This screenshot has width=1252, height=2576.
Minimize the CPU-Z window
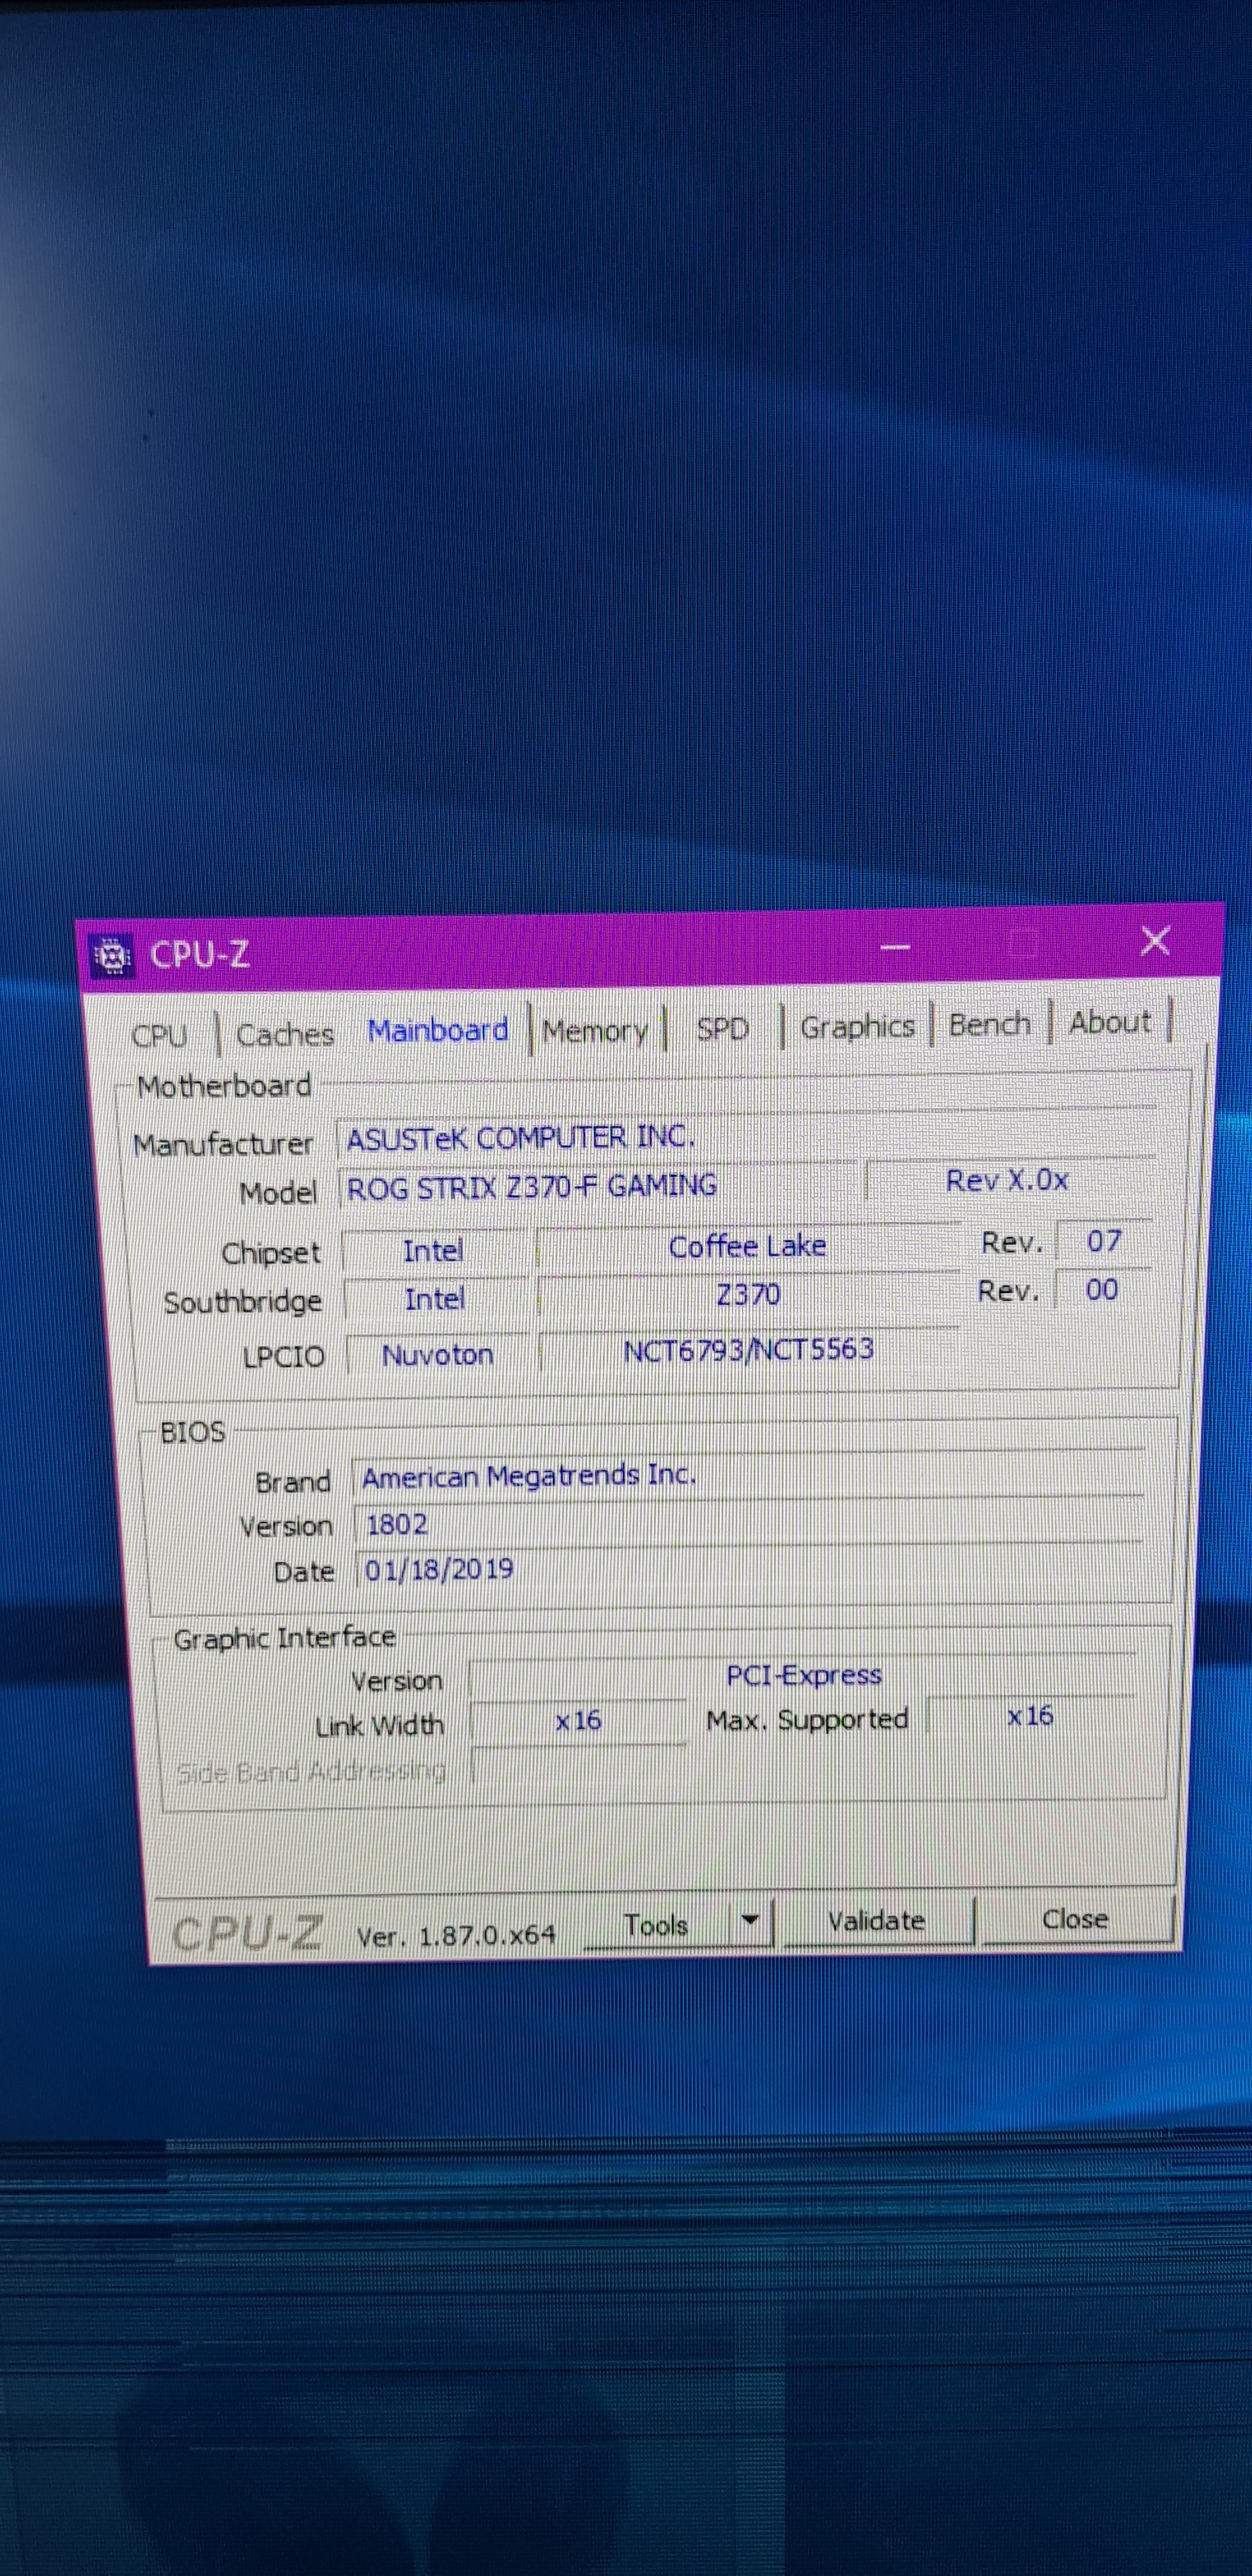895,946
